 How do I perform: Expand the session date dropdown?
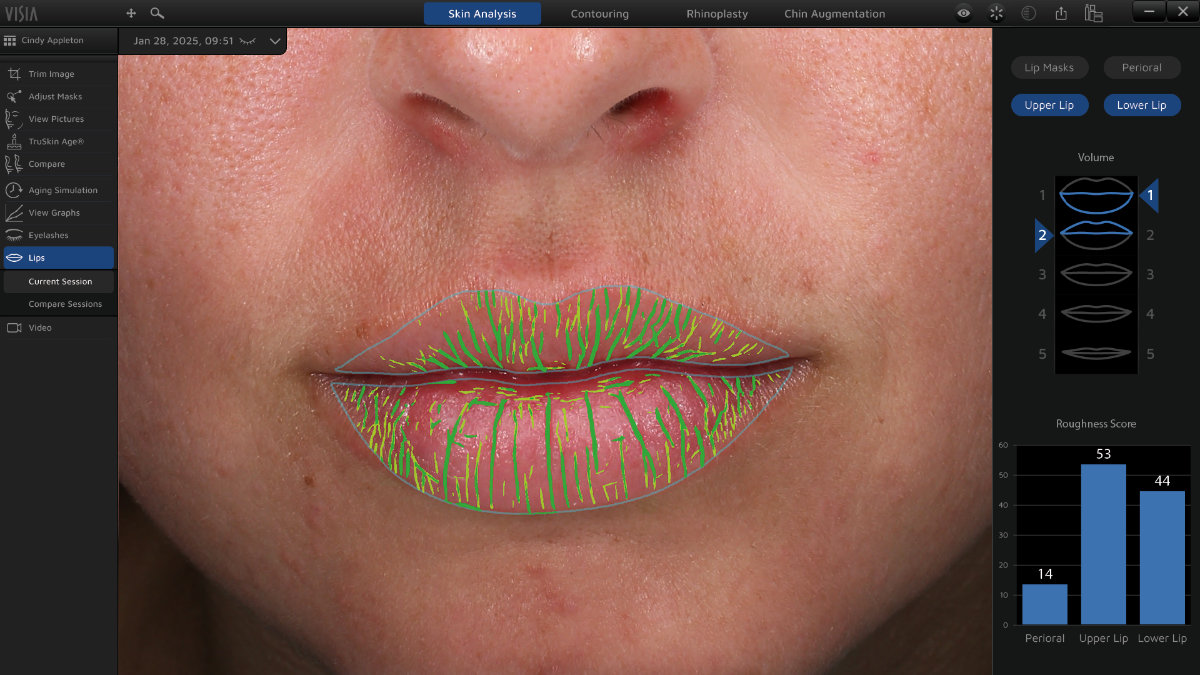tap(275, 42)
